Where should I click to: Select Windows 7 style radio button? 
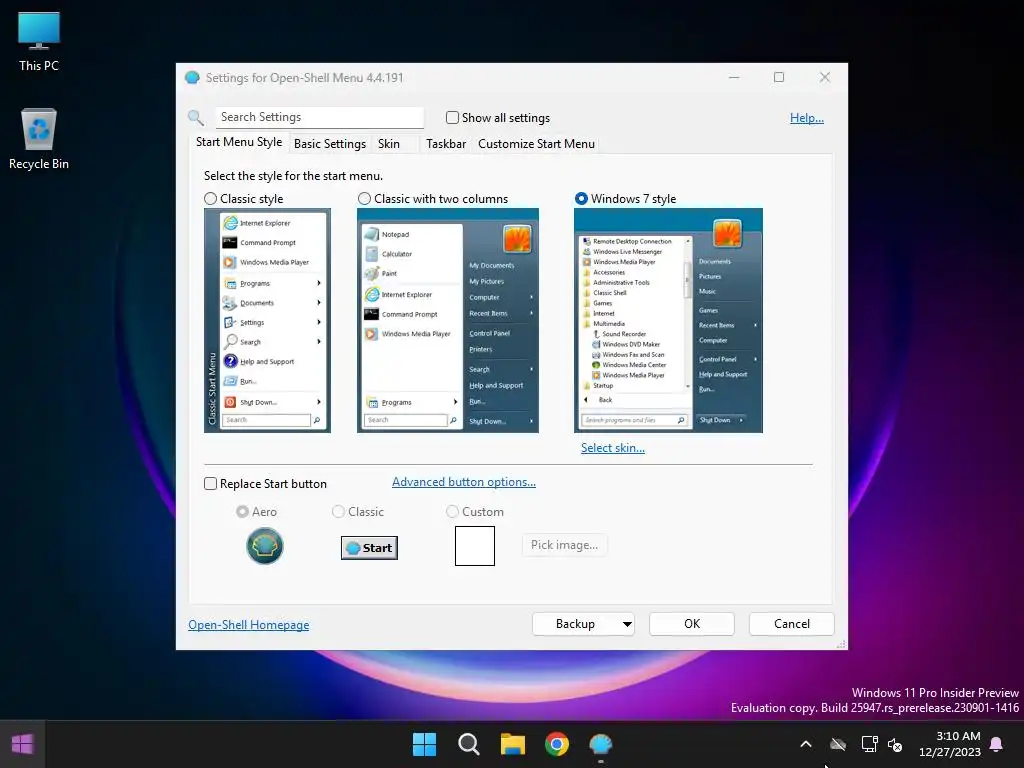coord(581,199)
